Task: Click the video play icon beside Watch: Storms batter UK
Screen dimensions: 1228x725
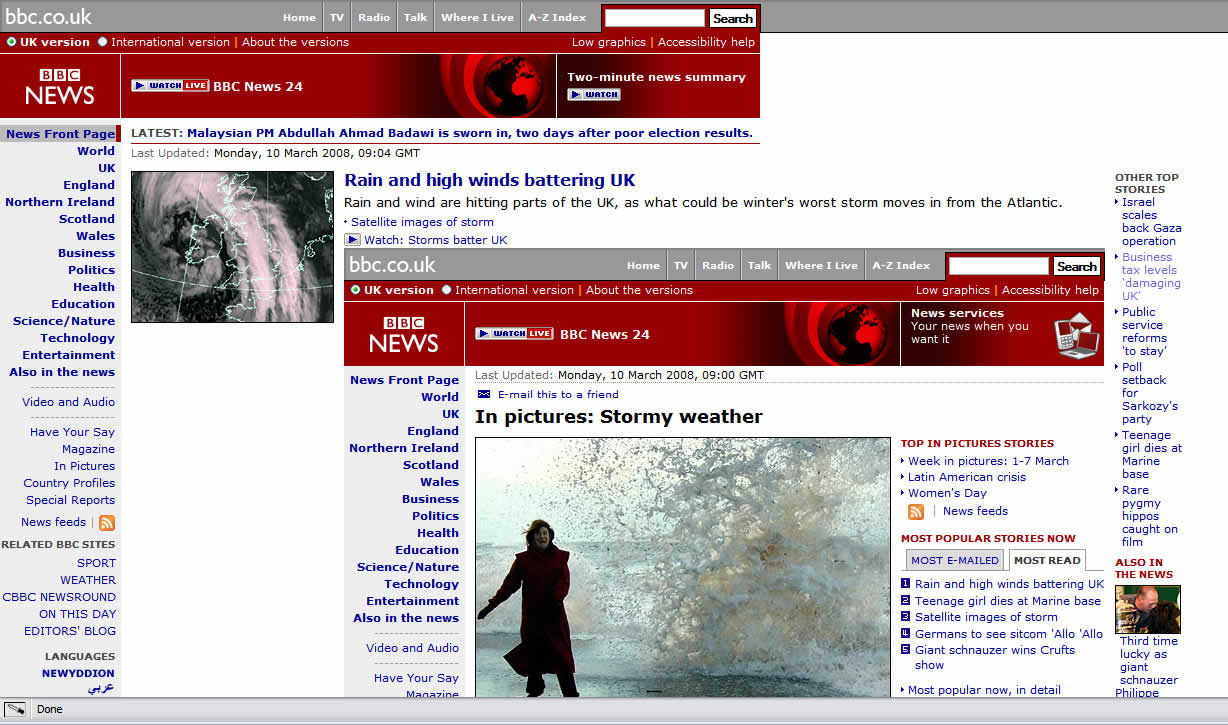Action: pyautogui.click(x=352, y=240)
